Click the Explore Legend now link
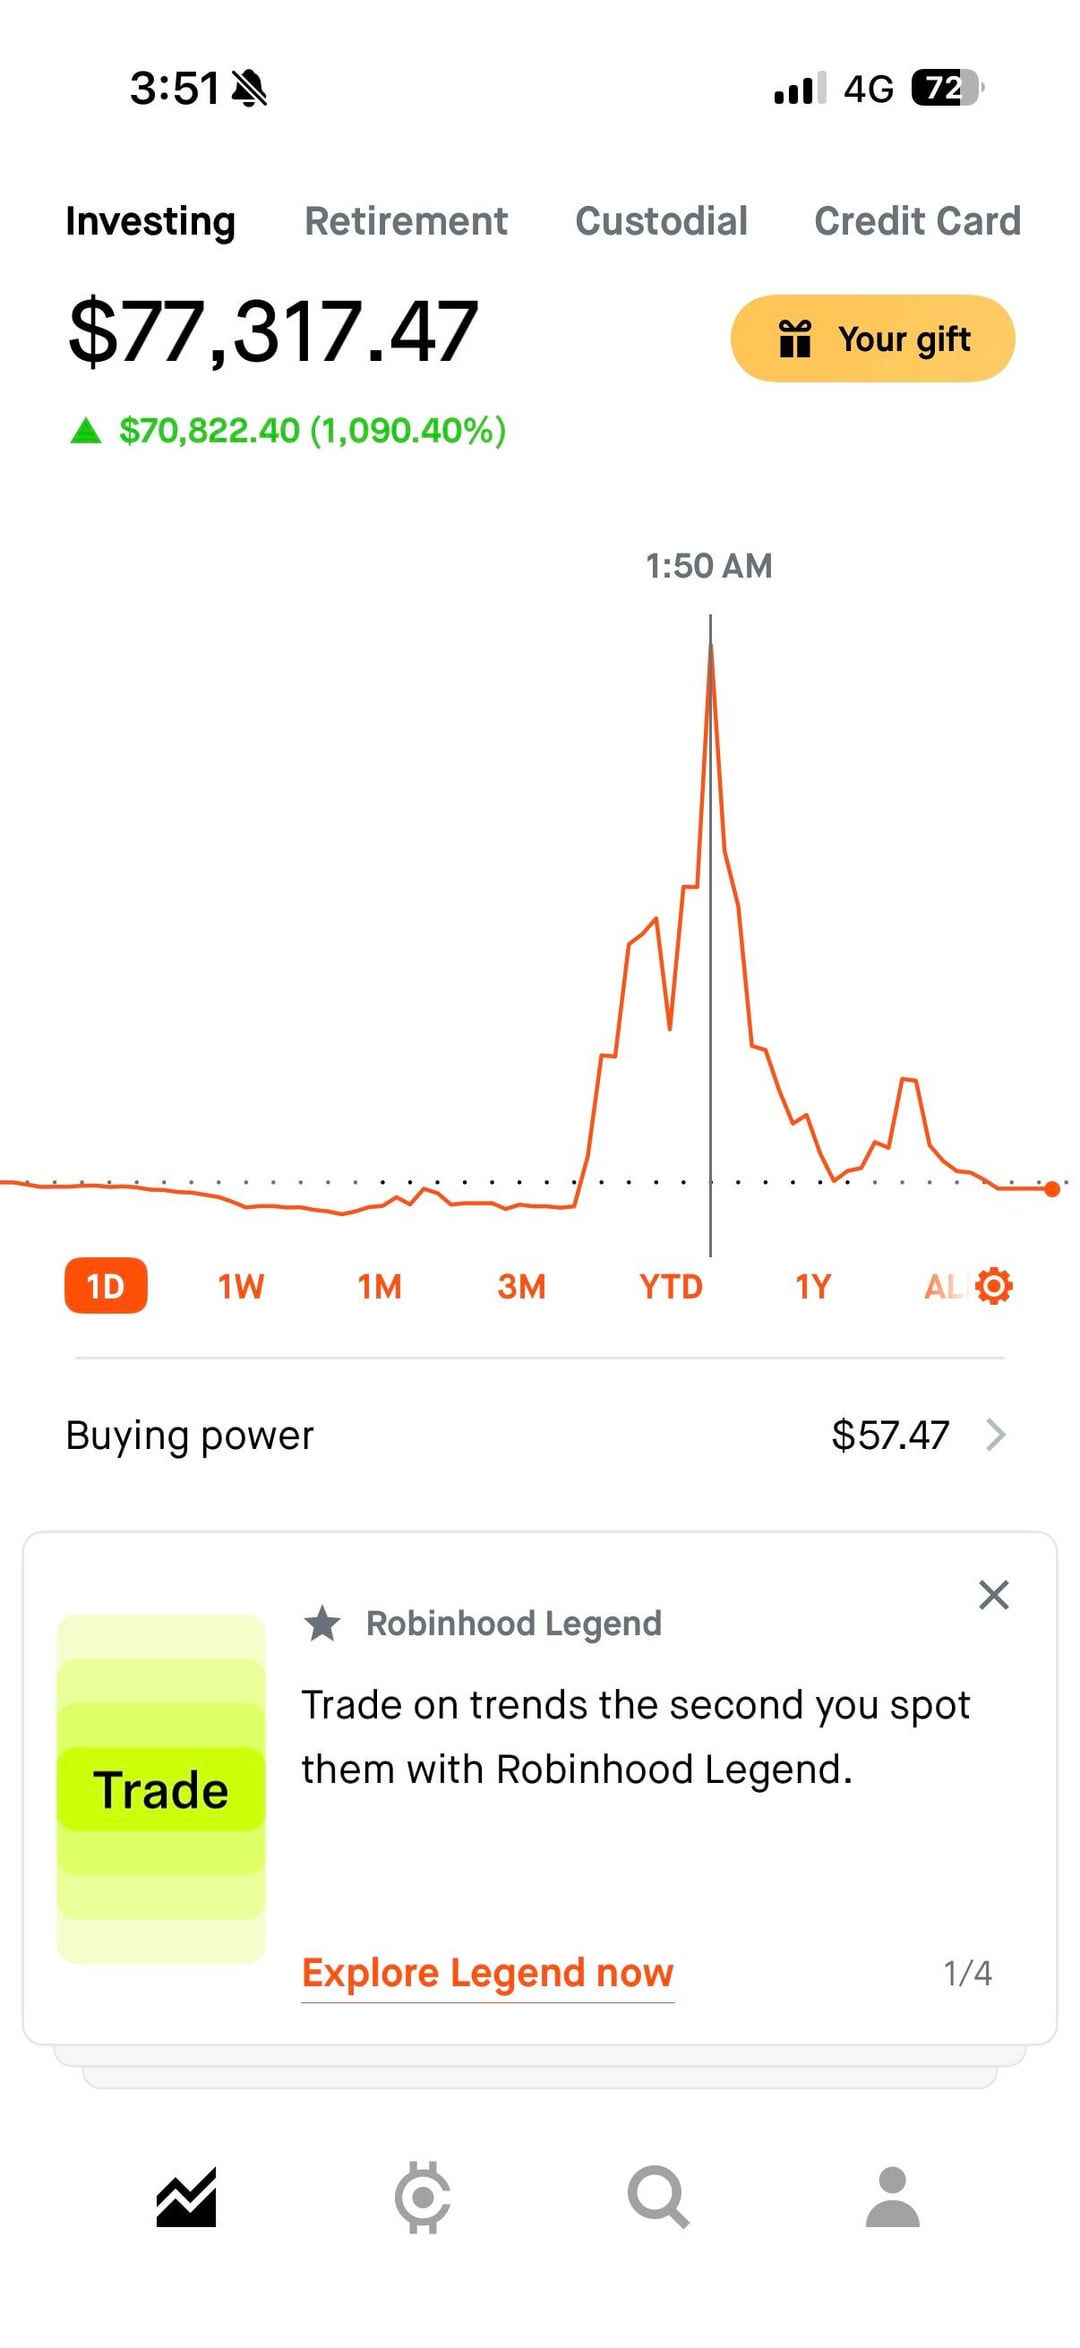1080x2348 pixels. point(488,1973)
